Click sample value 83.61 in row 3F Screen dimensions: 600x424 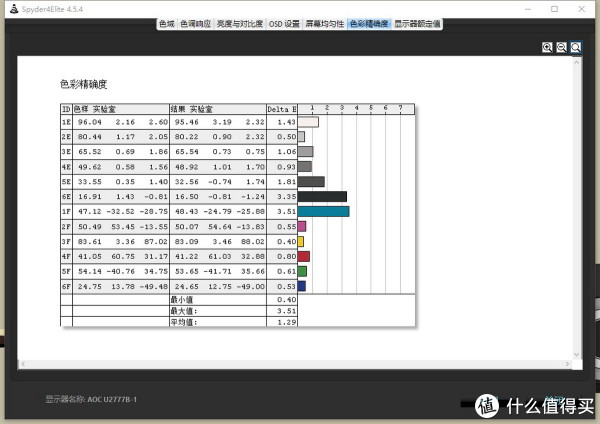pos(90,241)
